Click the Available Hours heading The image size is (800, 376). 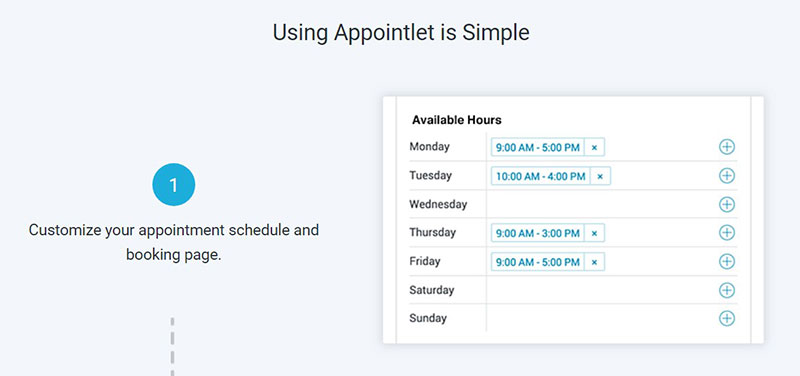pyautogui.click(x=457, y=120)
